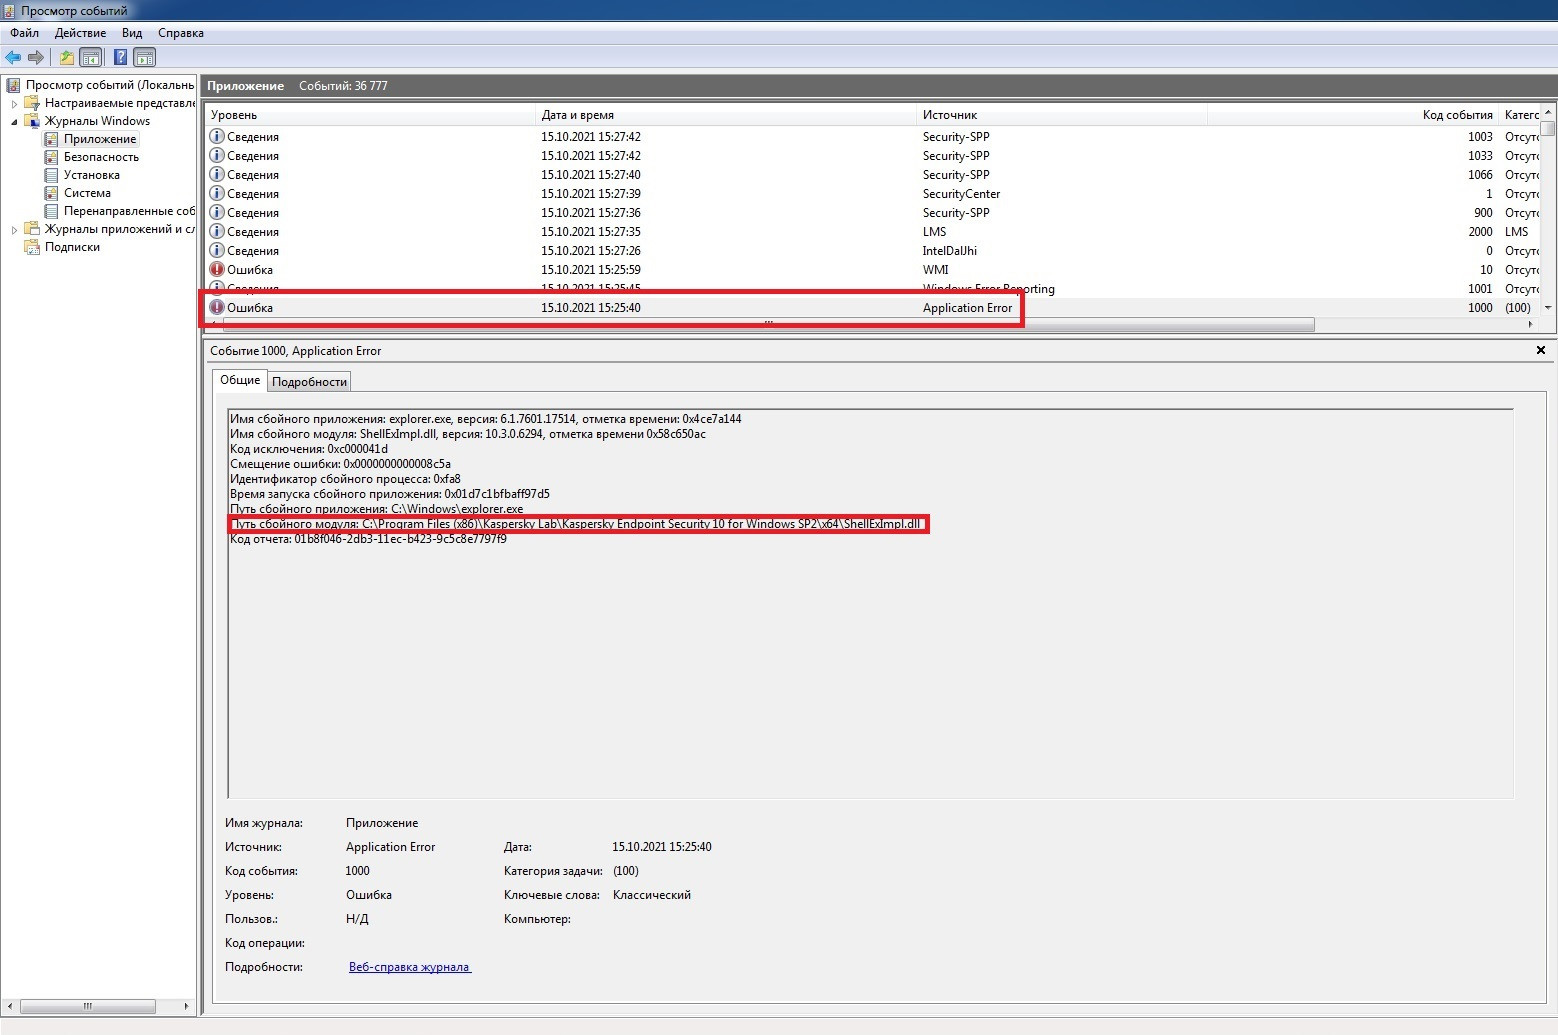Click console tree scrollbar right arrow
The width and height of the screenshot is (1558, 1035).
pos(186,1006)
